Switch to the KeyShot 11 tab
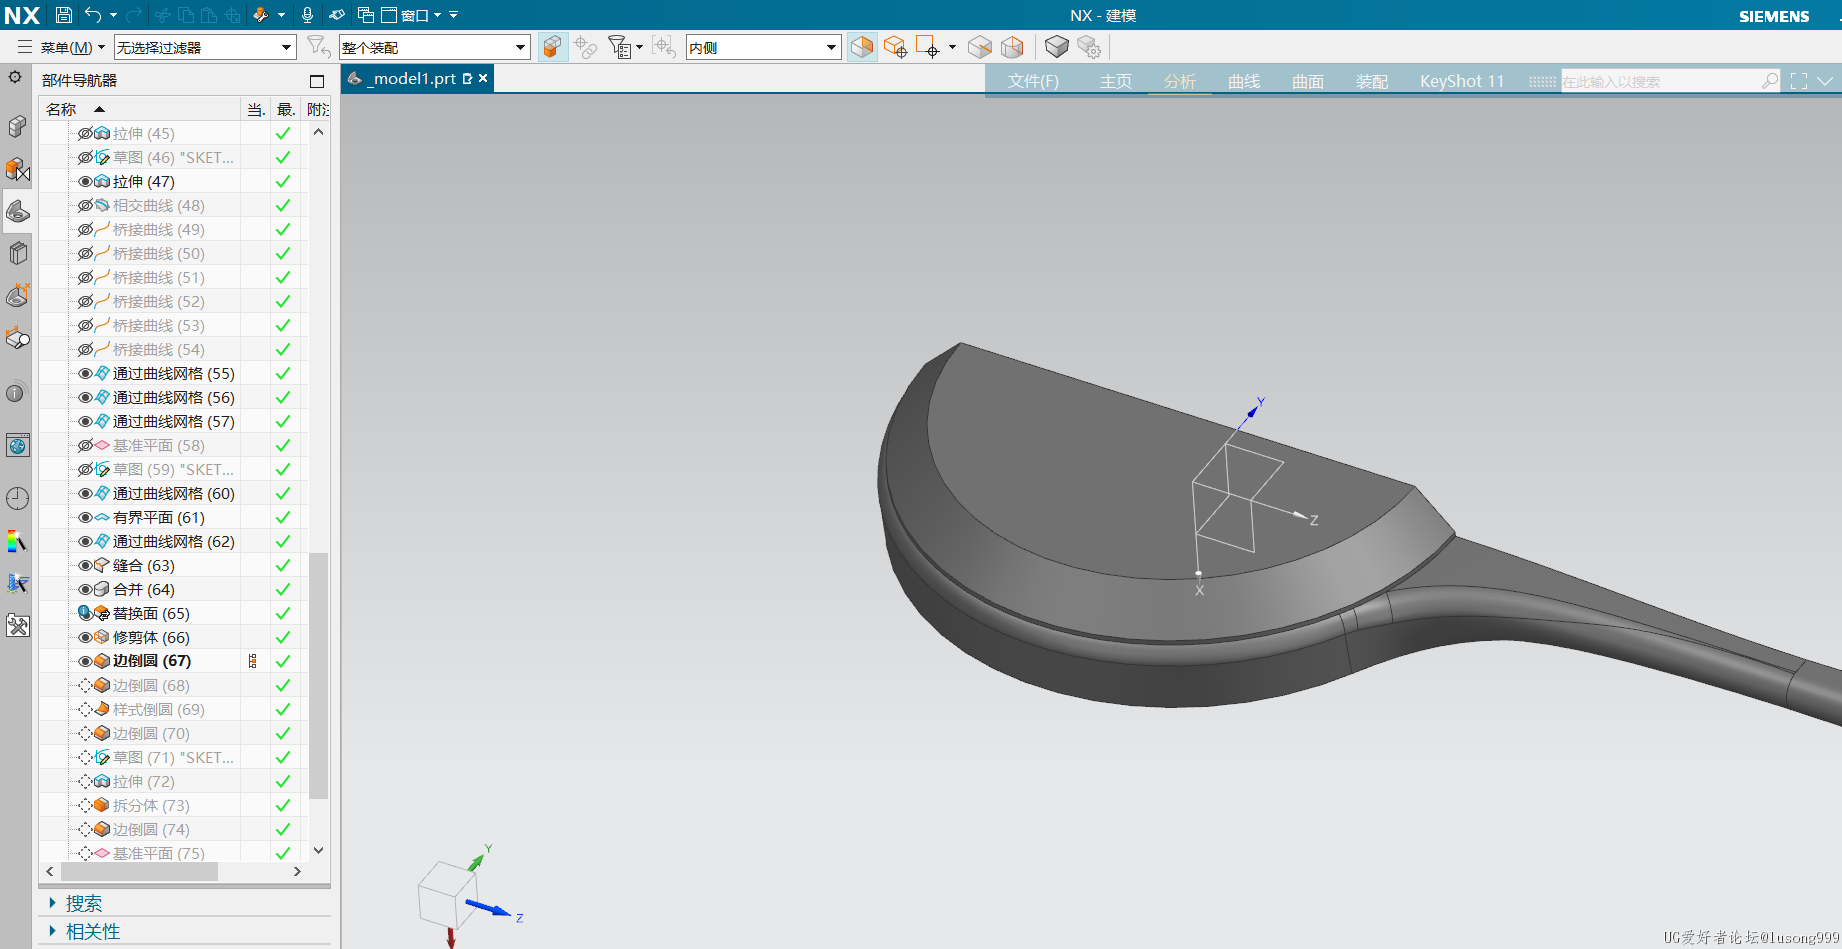Screen dimensions: 1842x949 [1462, 81]
